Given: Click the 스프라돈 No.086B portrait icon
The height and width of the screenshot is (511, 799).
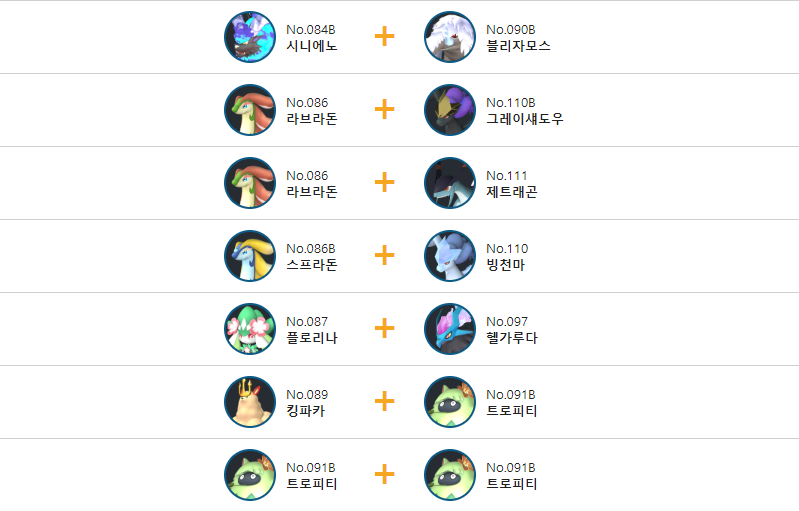Looking at the screenshot, I should click(250, 256).
